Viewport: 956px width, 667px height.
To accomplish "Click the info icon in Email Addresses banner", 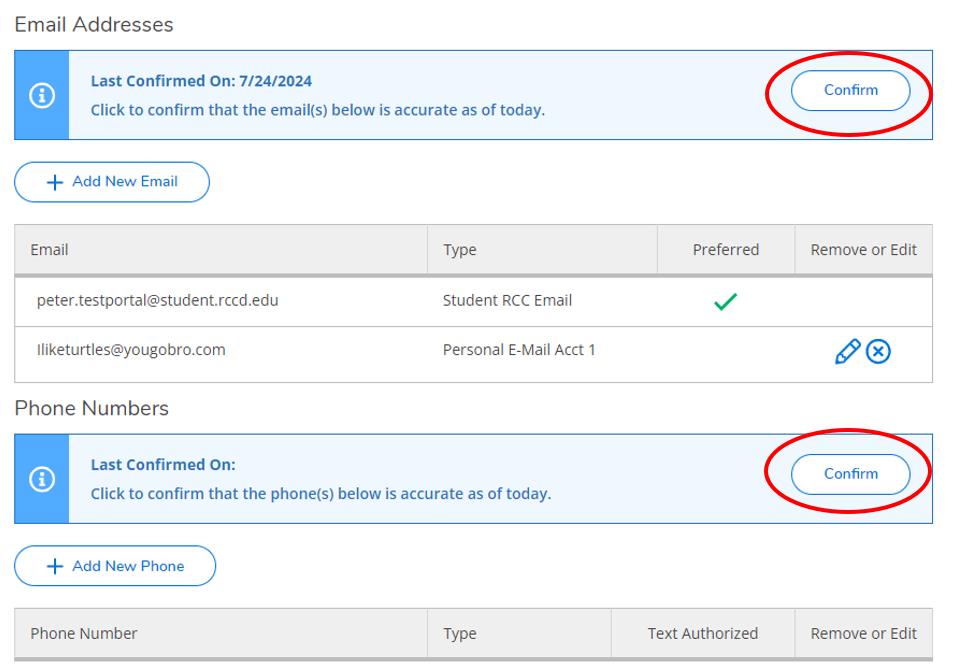I will point(42,95).
